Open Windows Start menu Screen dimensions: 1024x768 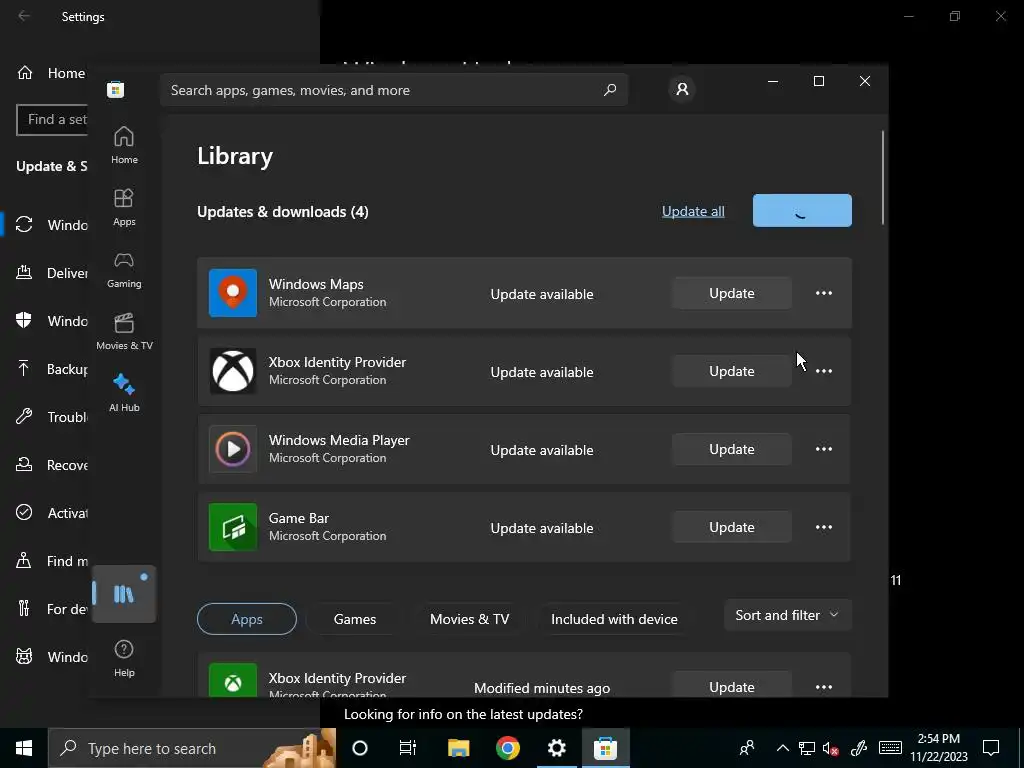point(24,748)
